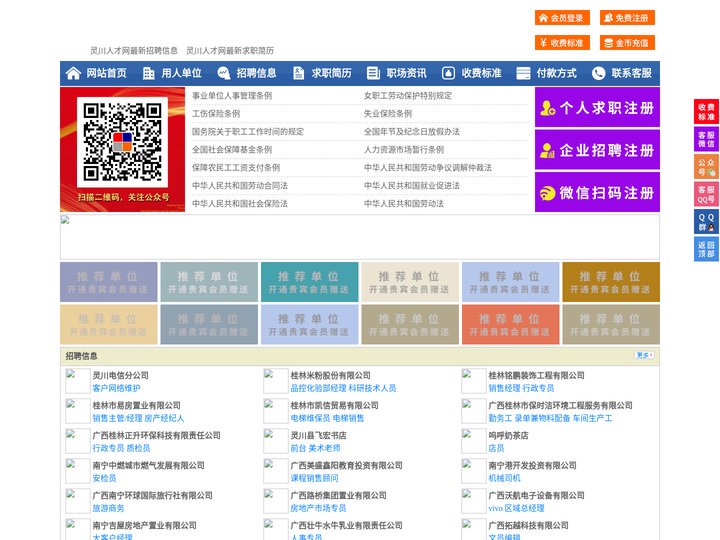Click the document icon beside 求职简历

[298, 73]
